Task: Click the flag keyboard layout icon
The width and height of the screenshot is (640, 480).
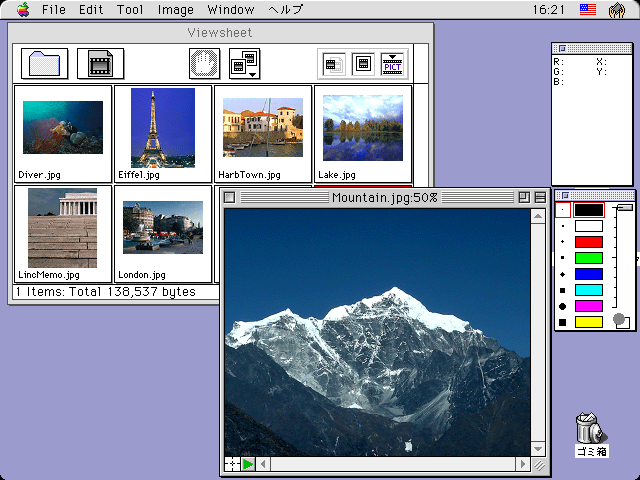Action: pyautogui.click(x=587, y=10)
